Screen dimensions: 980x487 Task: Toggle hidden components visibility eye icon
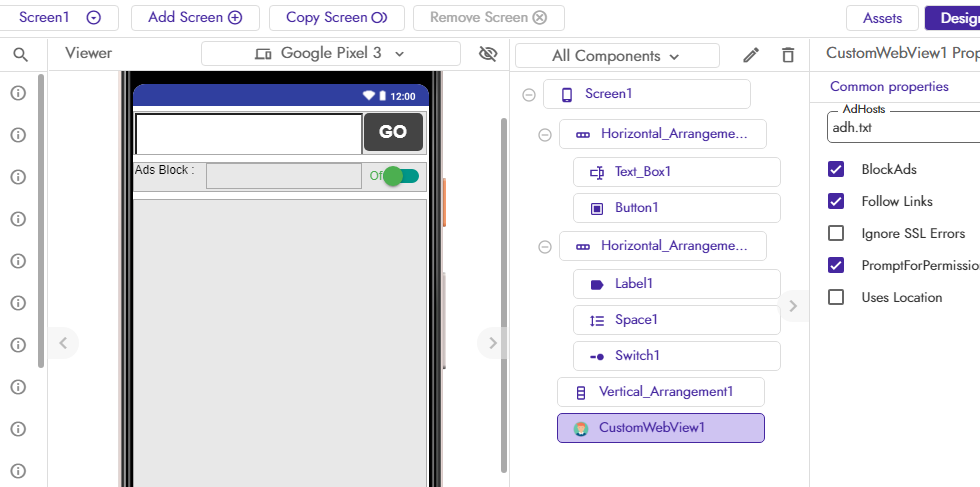(x=488, y=54)
